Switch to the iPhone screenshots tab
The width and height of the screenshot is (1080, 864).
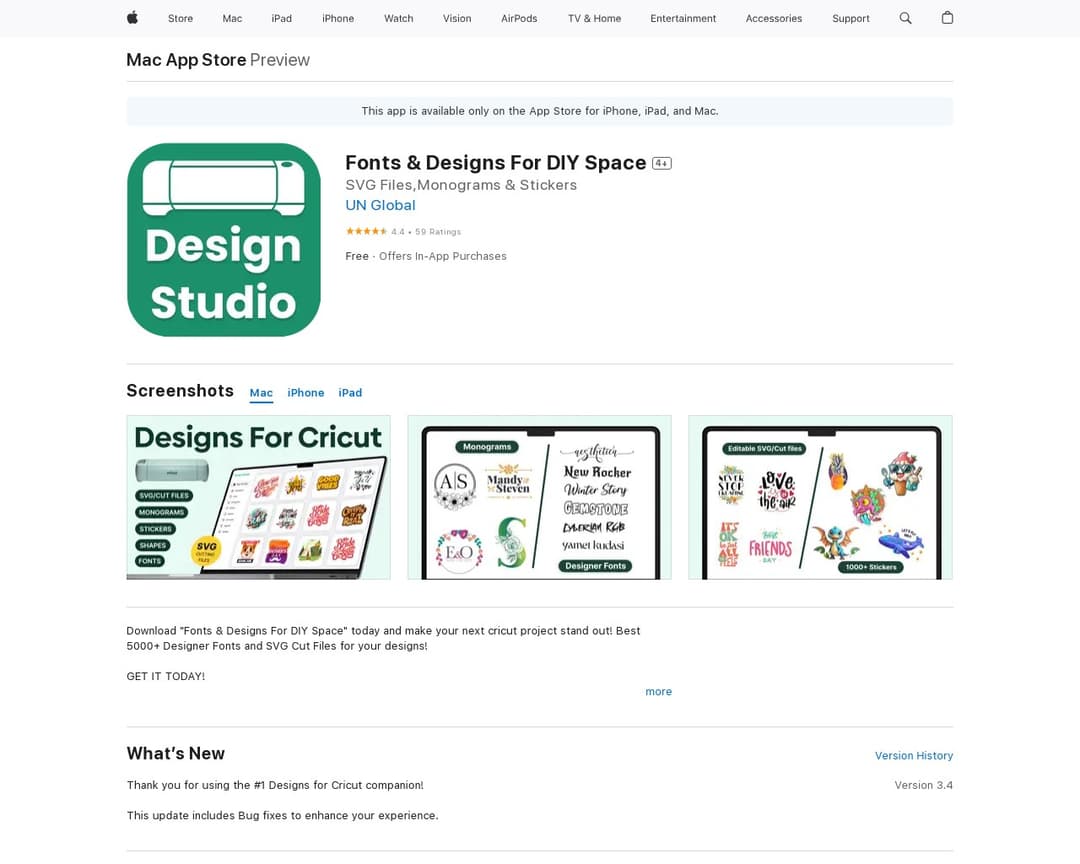[x=305, y=393]
